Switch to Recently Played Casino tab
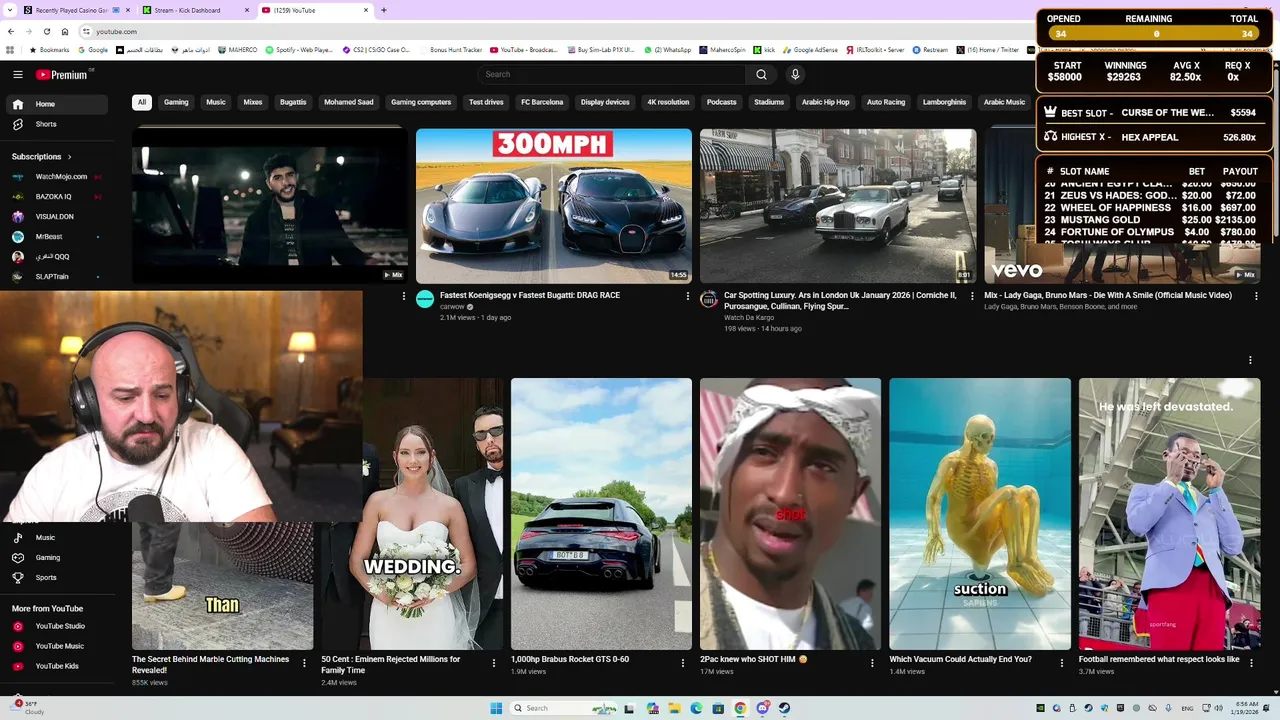 pyautogui.click(x=77, y=10)
